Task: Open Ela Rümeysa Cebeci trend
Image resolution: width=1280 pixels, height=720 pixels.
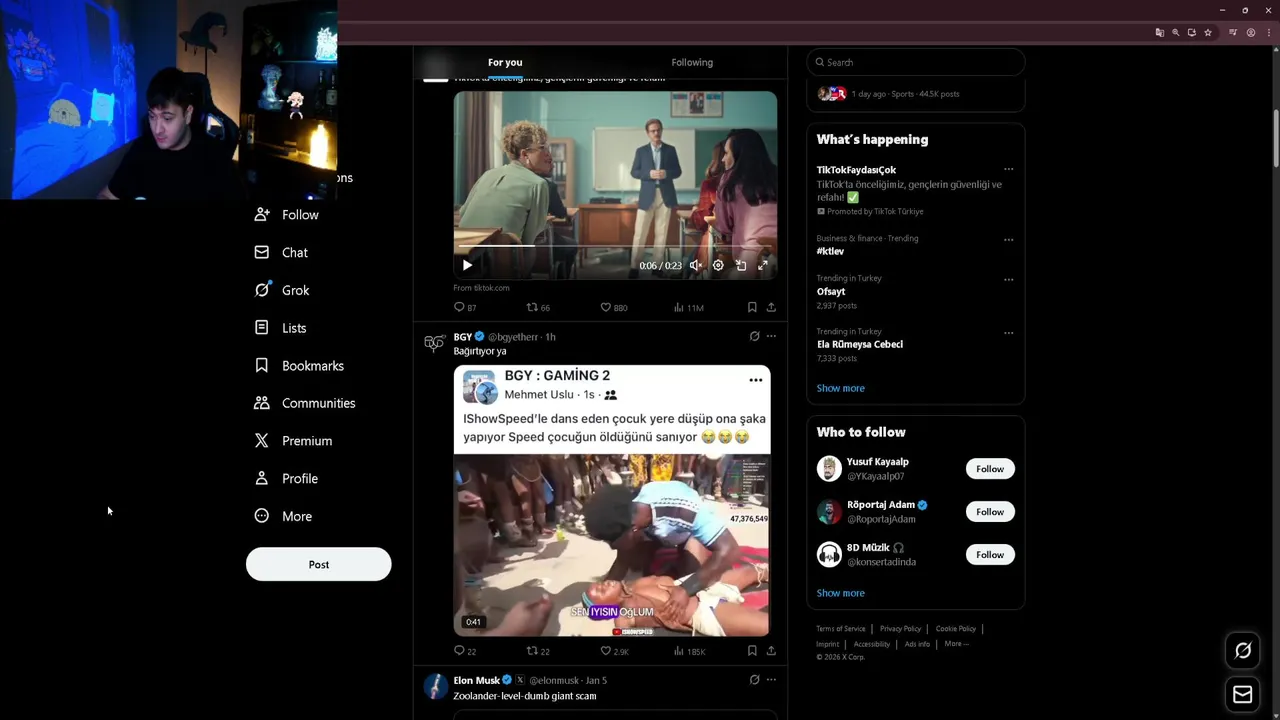Action: (860, 344)
